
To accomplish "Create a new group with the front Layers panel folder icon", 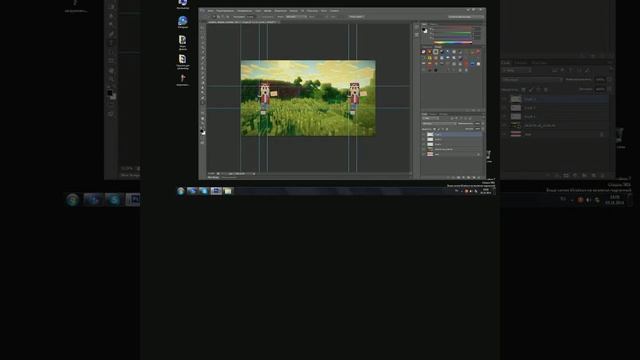I will click(469, 178).
